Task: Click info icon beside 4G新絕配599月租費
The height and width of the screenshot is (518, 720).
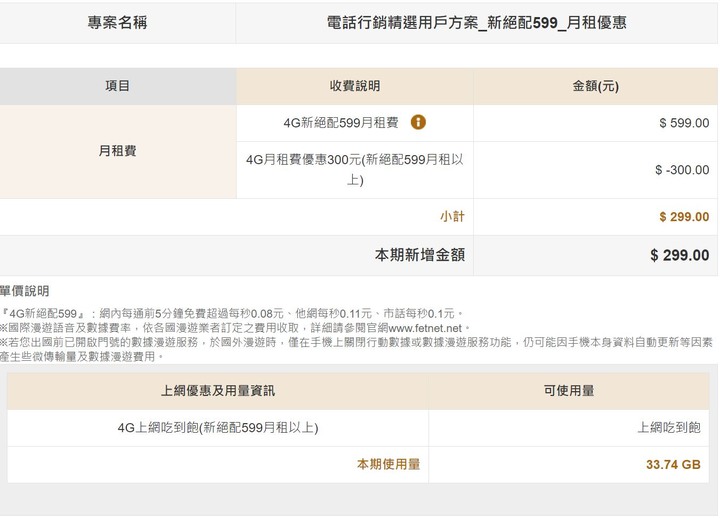Action: tap(418, 122)
